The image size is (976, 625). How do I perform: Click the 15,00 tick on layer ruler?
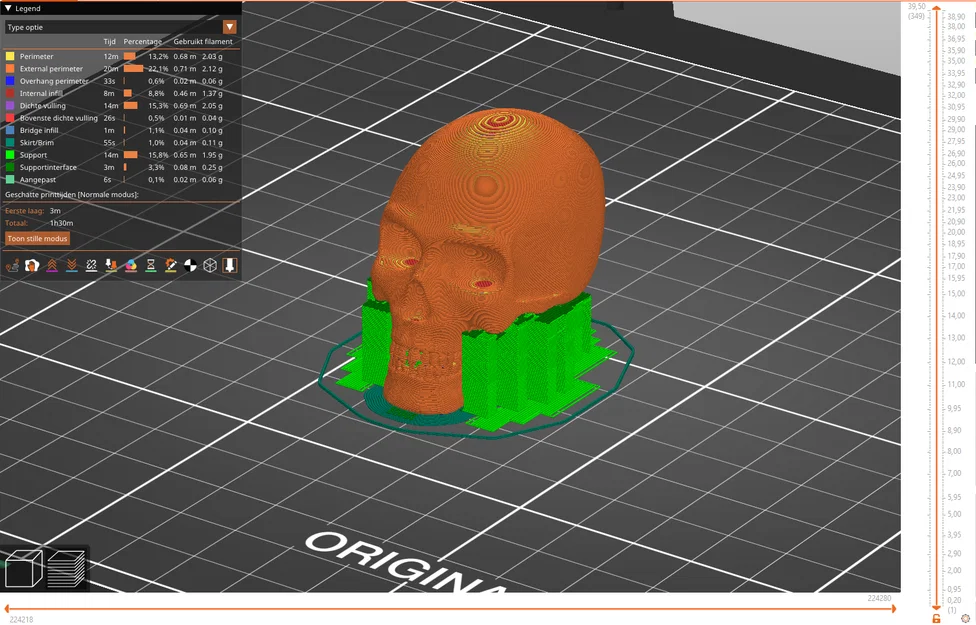coord(956,293)
